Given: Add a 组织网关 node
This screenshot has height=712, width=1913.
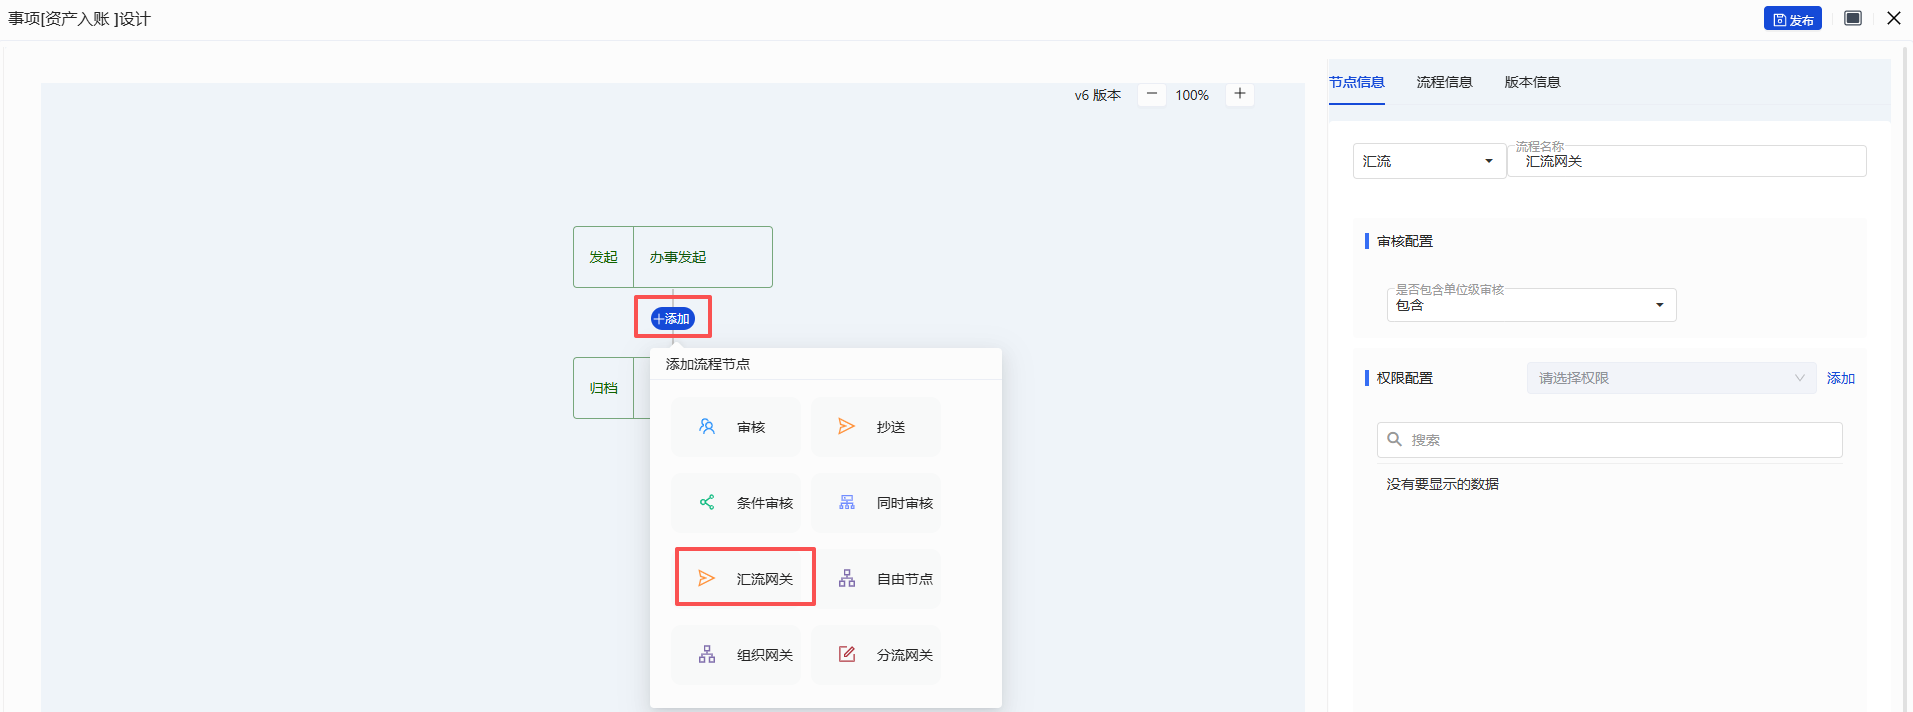Looking at the screenshot, I should 737,655.
